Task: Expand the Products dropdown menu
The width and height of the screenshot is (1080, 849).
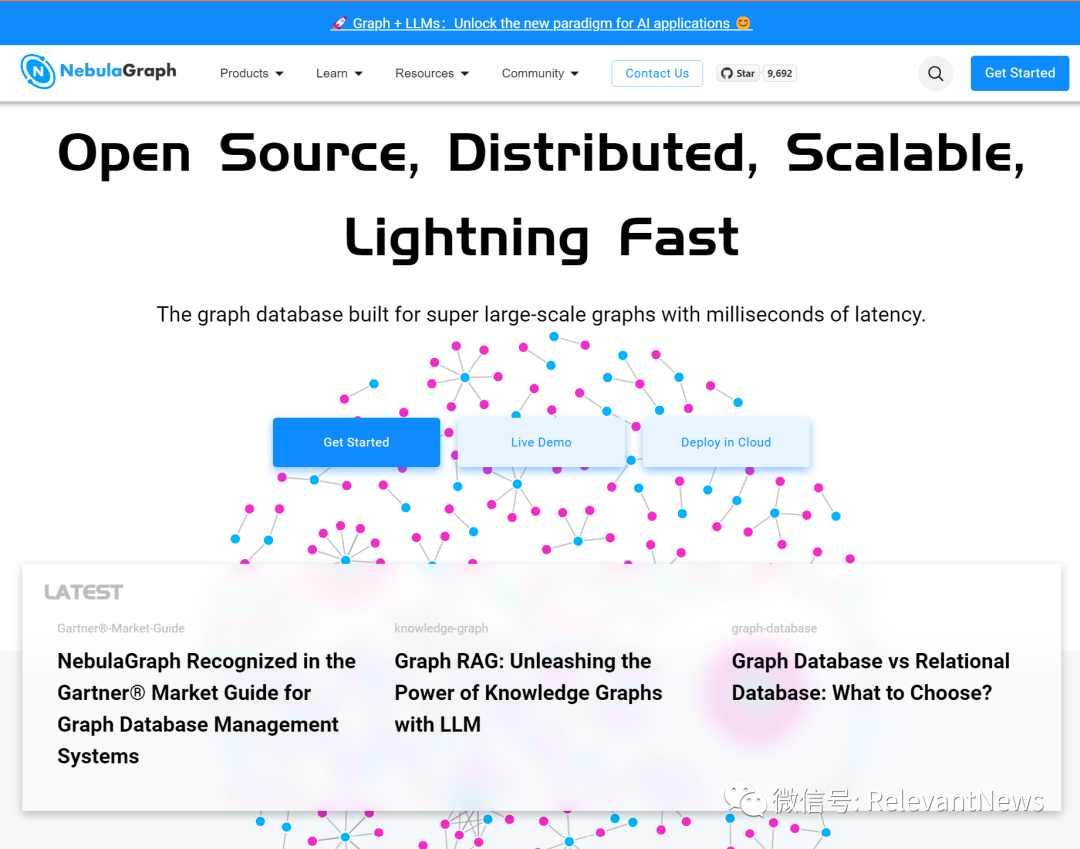Action: pyautogui.click(x=251, y=73)
